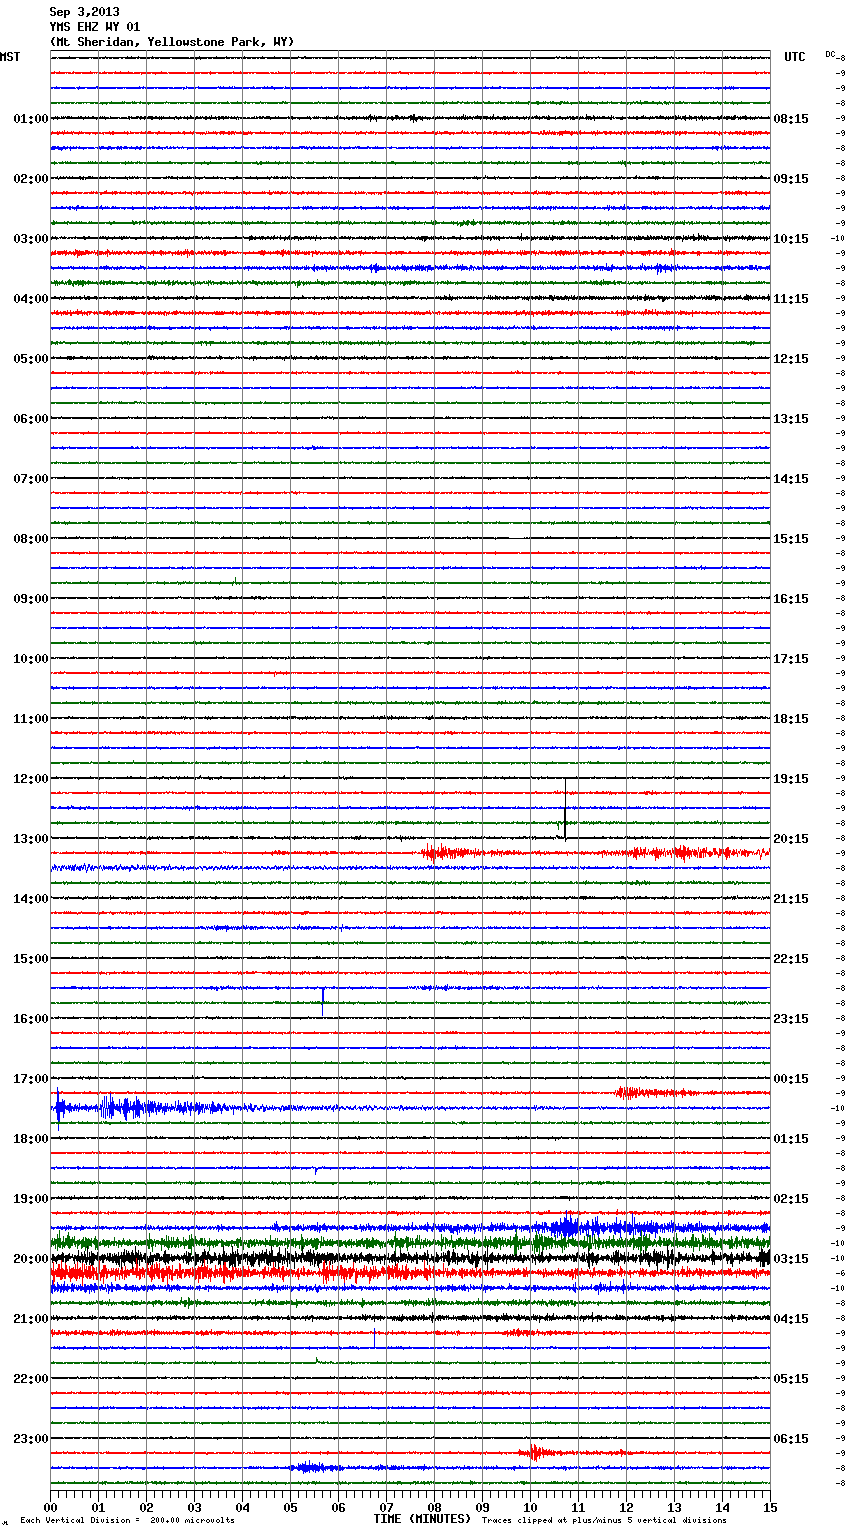This screenshot has height=1534, width=850.
Task: Click the 00:15 UTC time label
Action: (x=791, y=1079)
